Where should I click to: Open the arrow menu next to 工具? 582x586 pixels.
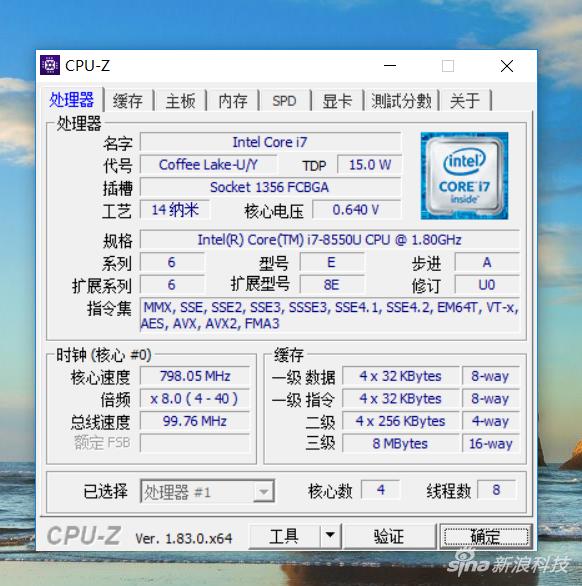[330, 536]
